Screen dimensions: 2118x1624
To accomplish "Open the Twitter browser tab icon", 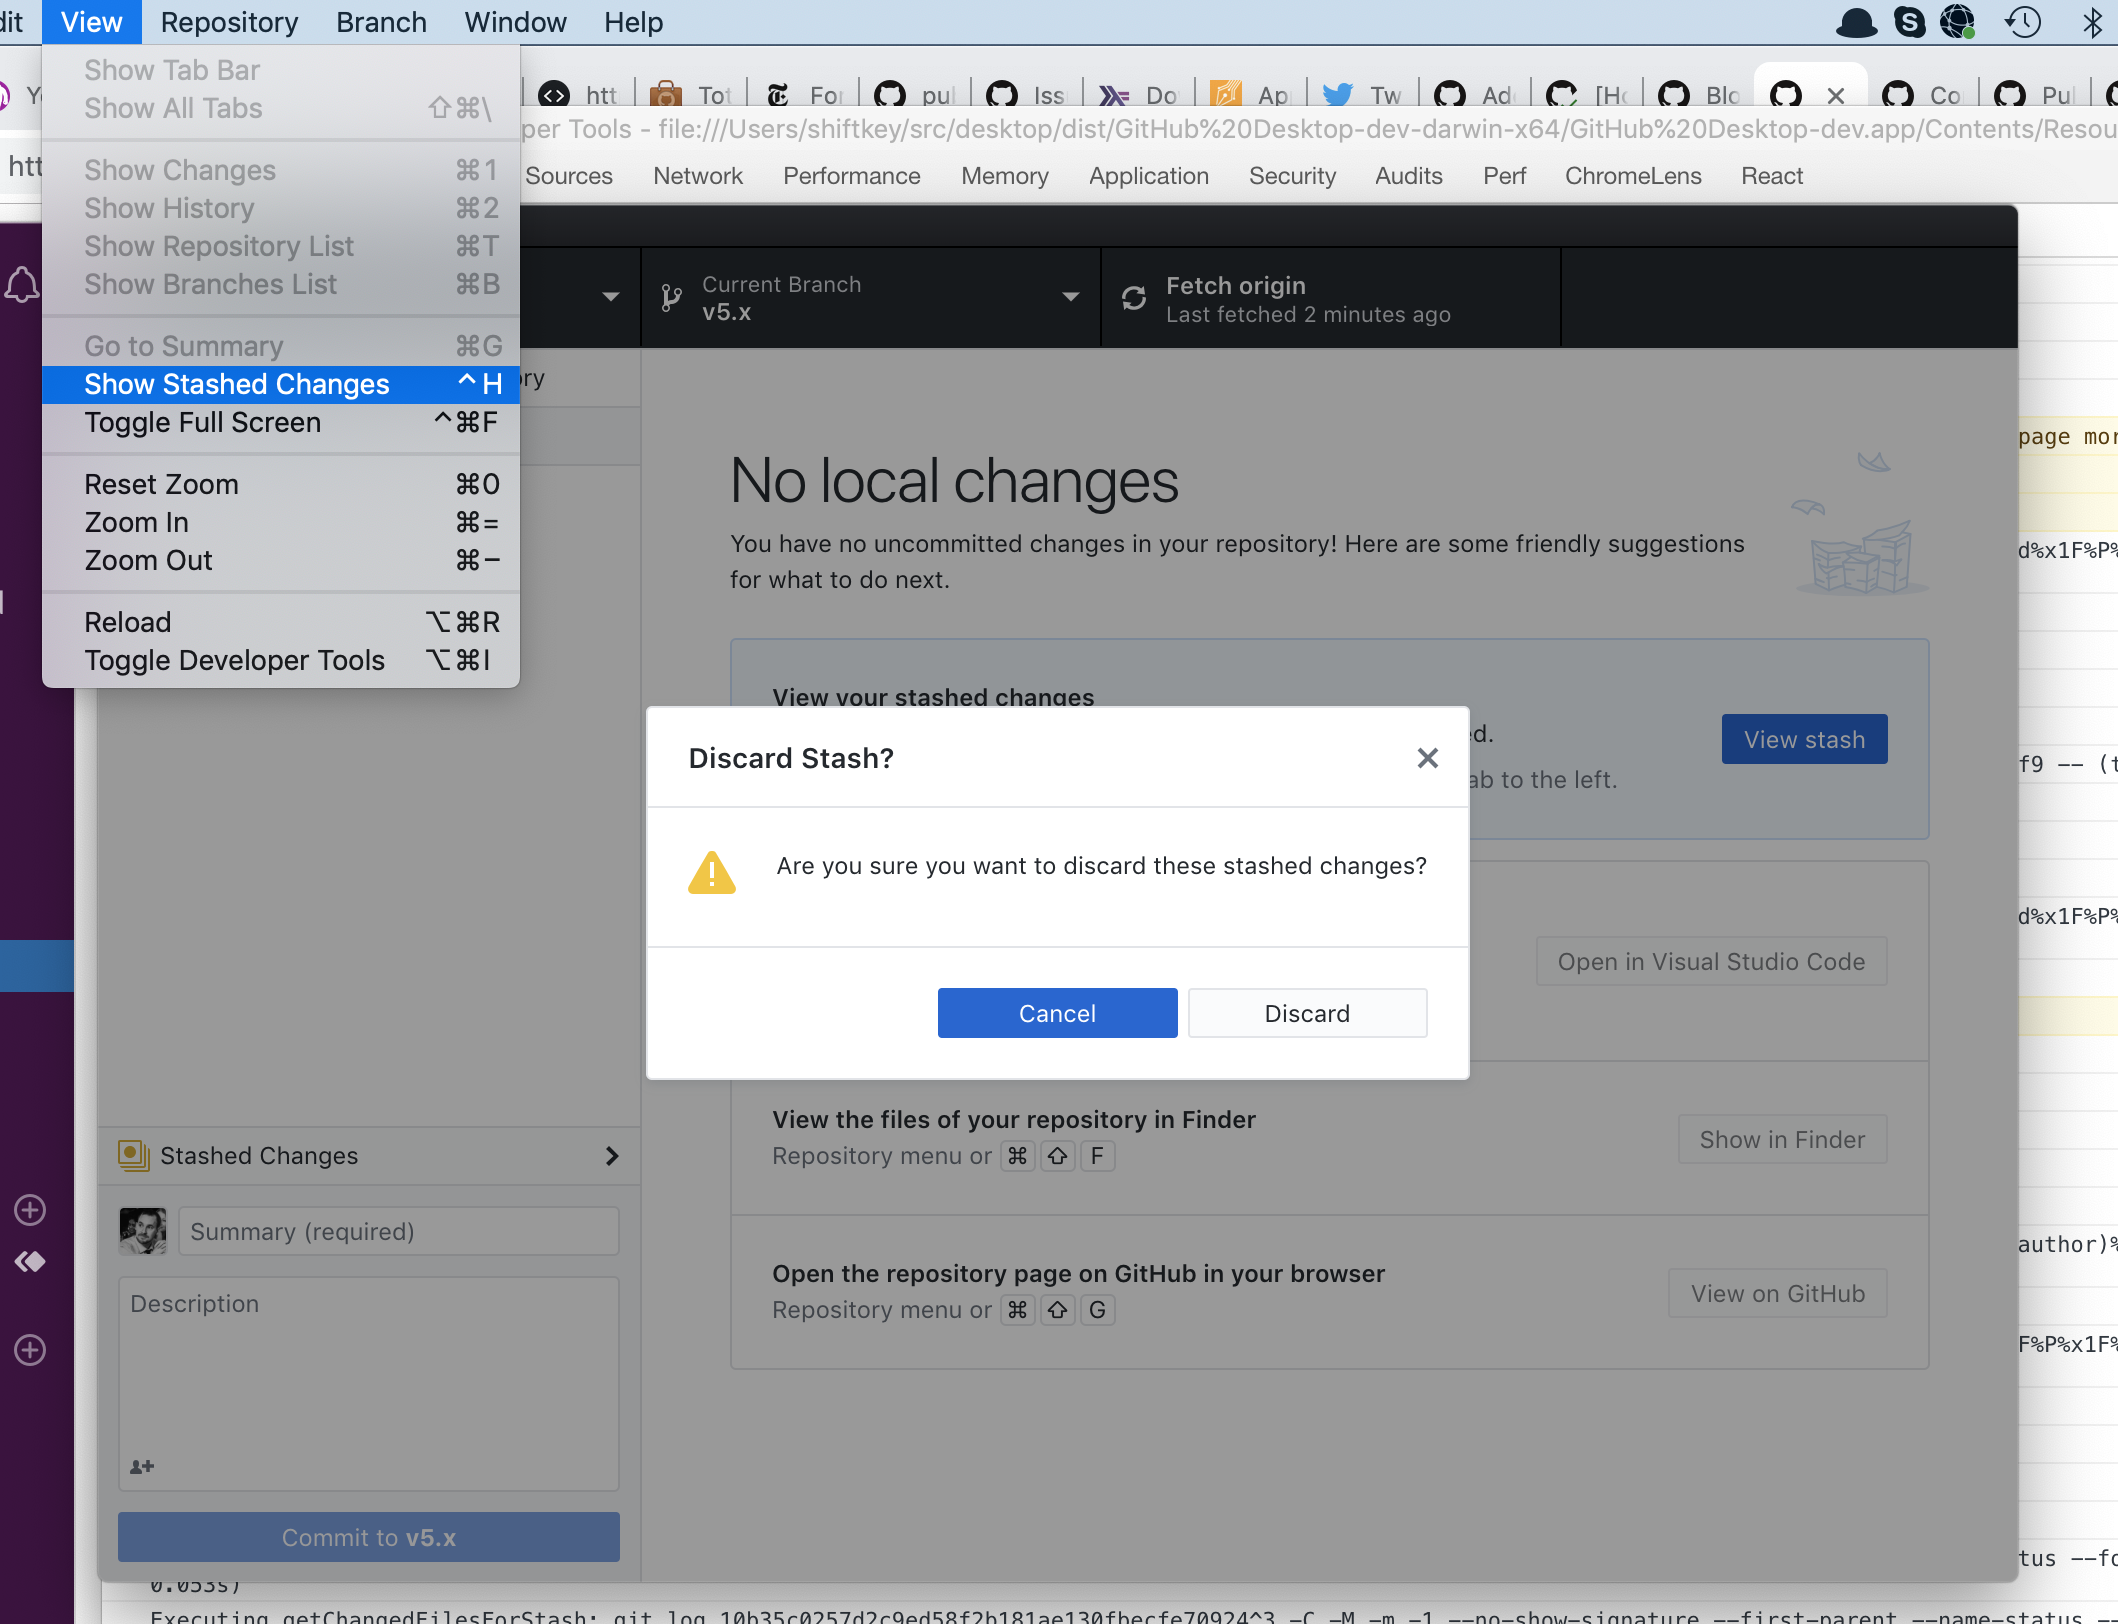I will (x=1337, y=94).
